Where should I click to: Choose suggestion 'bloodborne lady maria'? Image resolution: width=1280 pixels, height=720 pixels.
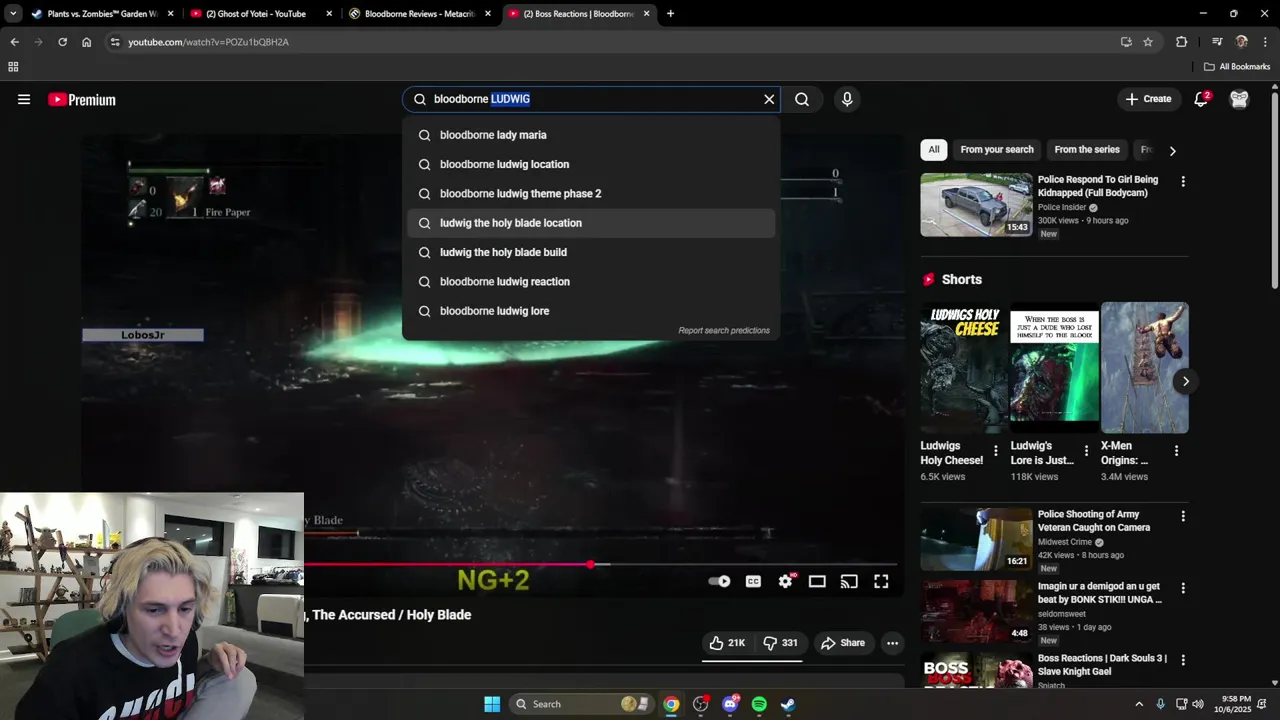click(591, 135)
